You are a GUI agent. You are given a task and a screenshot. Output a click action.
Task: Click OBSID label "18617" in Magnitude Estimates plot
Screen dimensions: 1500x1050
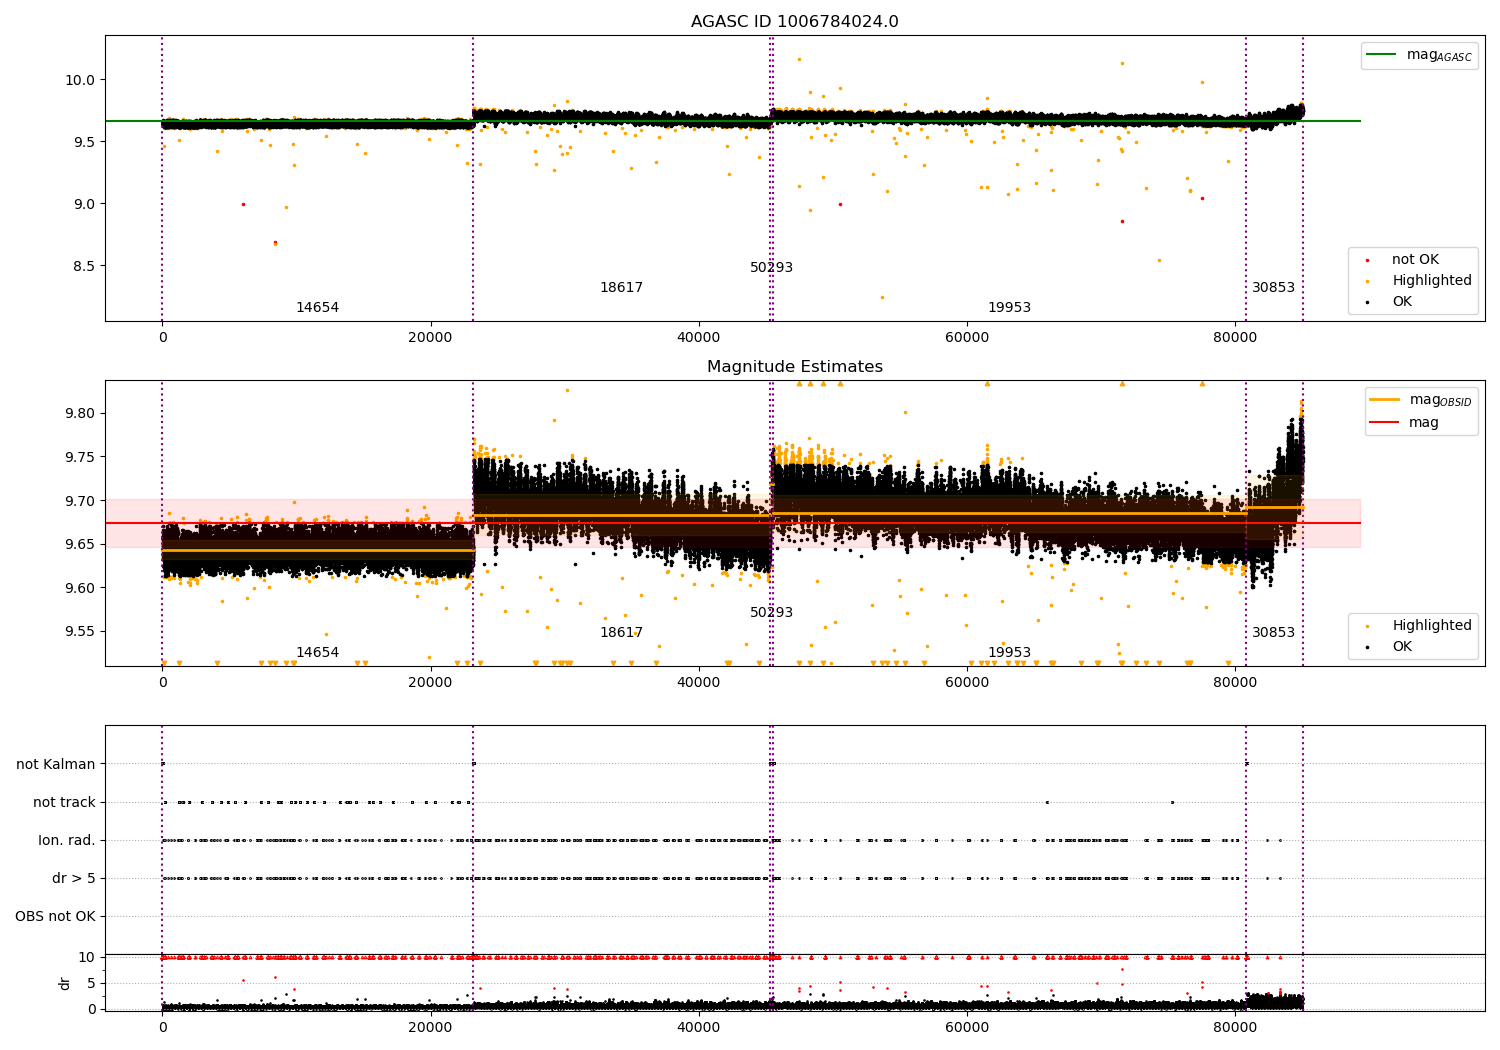[621, 633]
